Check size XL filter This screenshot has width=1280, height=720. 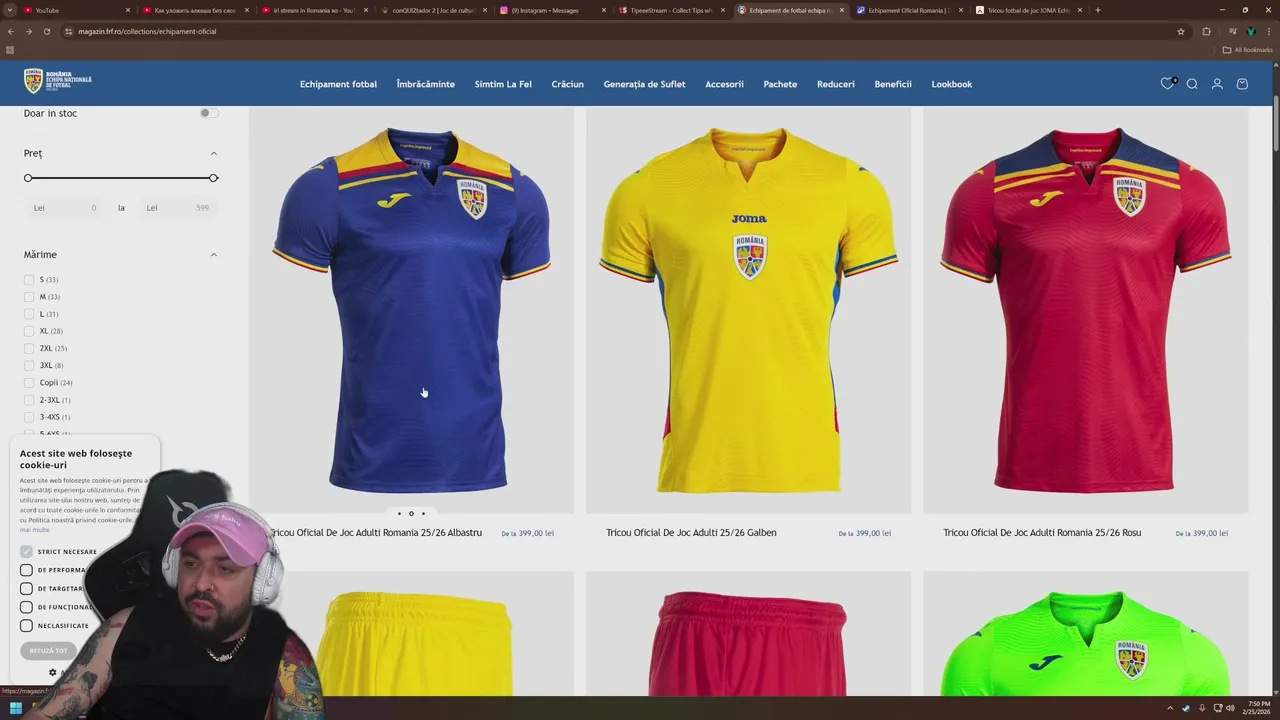coord(29,331)
